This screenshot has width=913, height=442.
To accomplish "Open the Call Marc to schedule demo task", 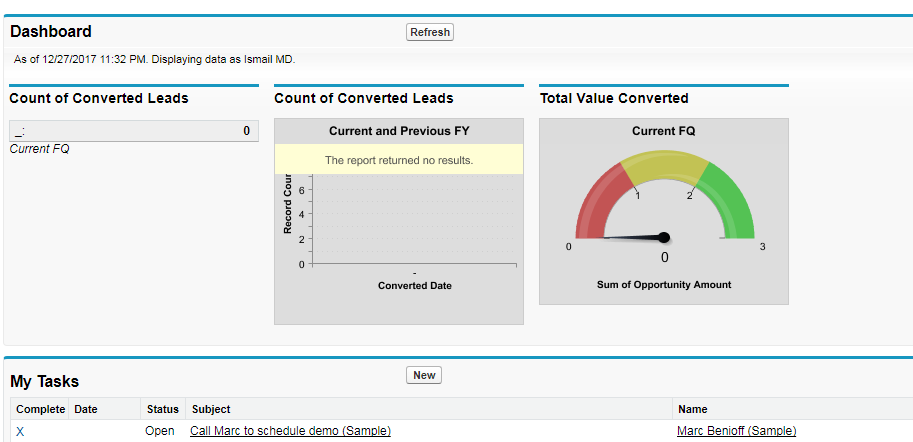I will coord(290,431).
